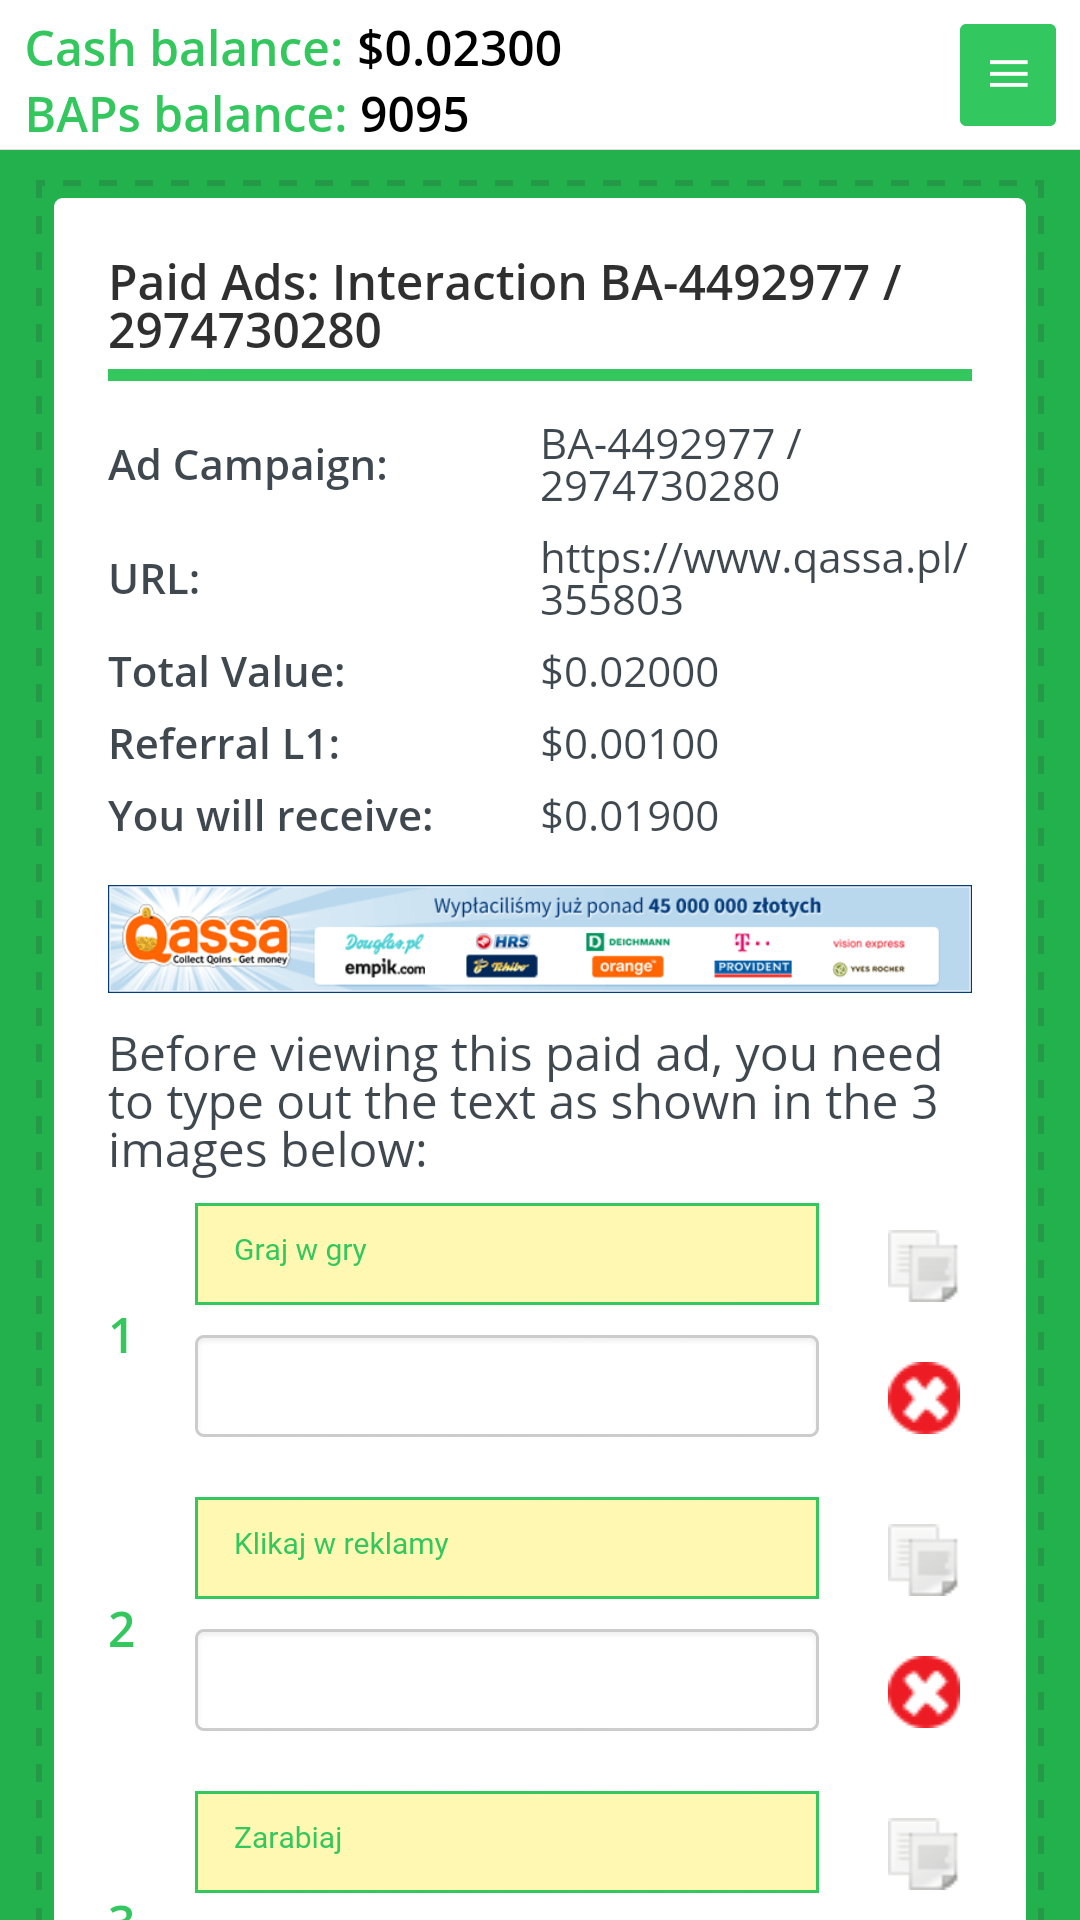
Task: Focus the answer field for item 2
Action: 507,1680
